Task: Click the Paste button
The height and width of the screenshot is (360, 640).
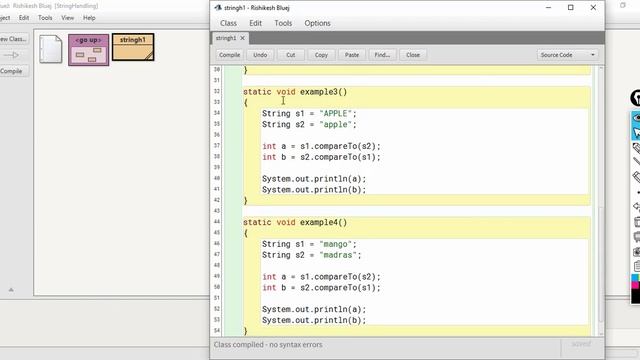Action: coord(352,55)
